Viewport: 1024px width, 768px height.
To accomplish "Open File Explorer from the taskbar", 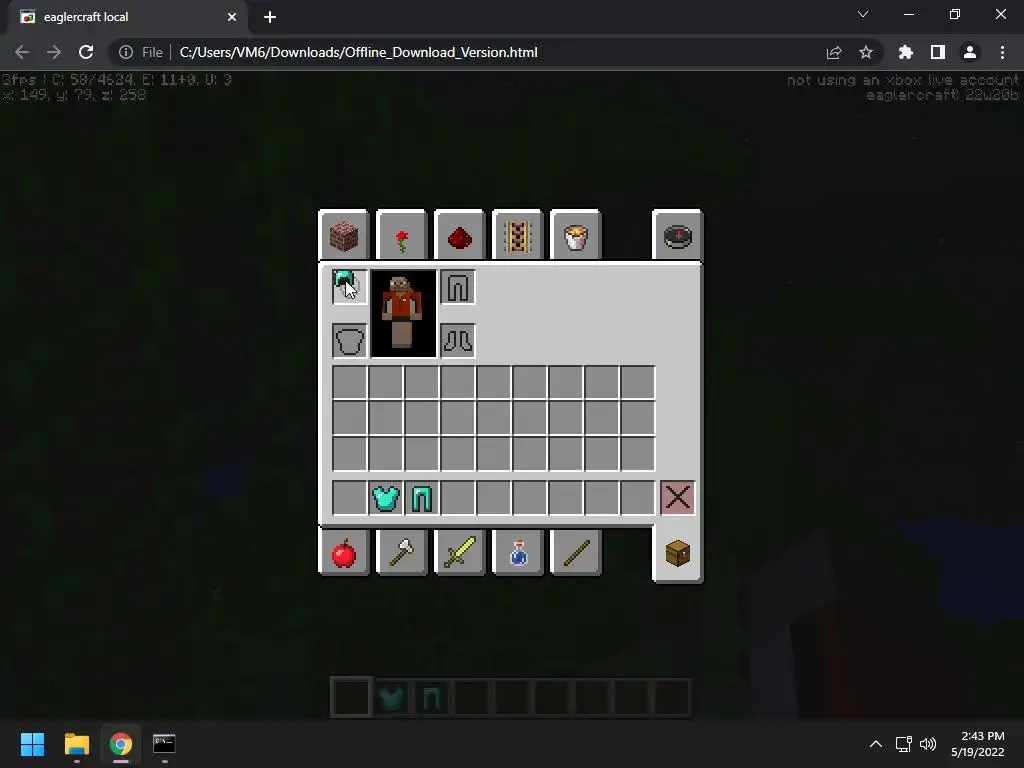I will (76, 744).
